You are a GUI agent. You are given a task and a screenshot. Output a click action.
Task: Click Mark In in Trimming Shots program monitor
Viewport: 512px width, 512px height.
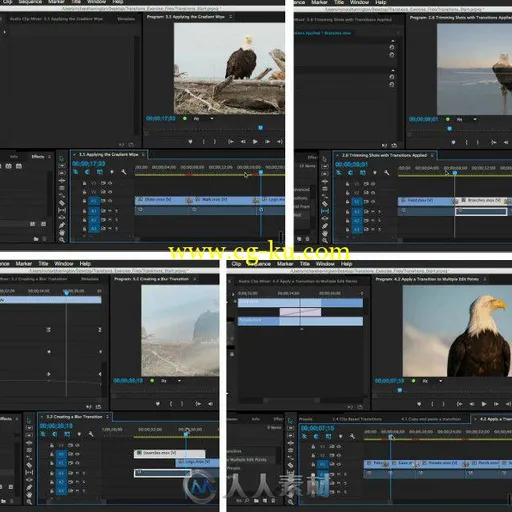coord(466,142)
